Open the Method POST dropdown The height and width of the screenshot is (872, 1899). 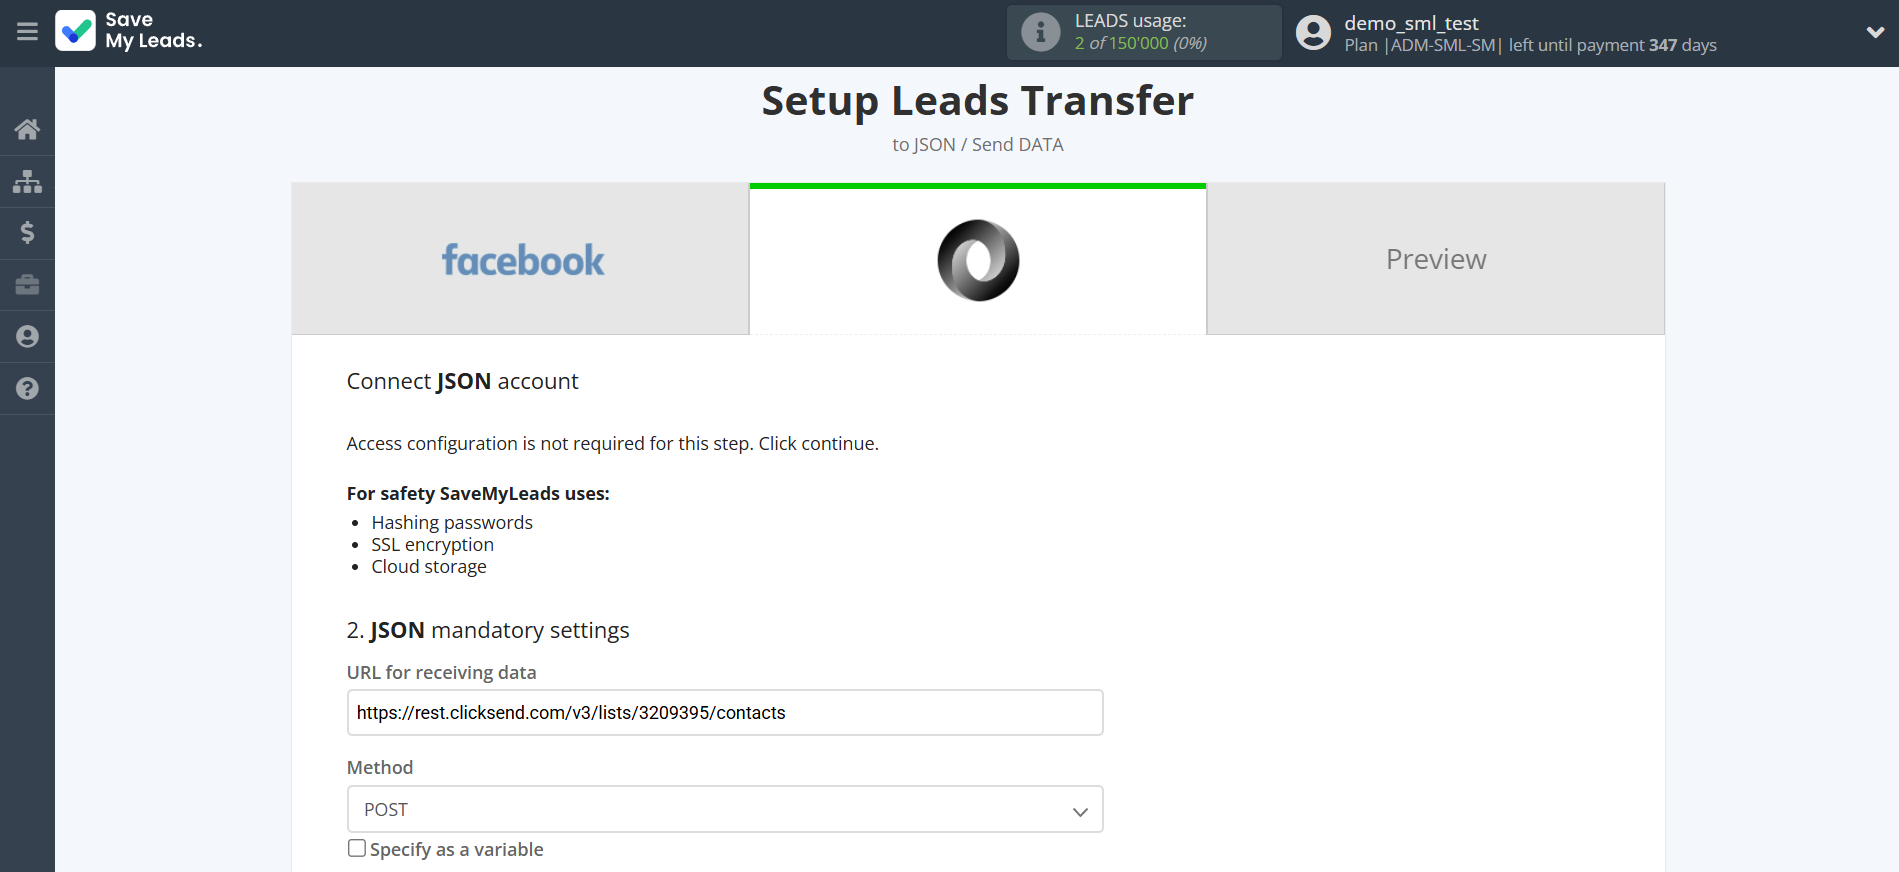pyautogui.click(x=725, y=809)
